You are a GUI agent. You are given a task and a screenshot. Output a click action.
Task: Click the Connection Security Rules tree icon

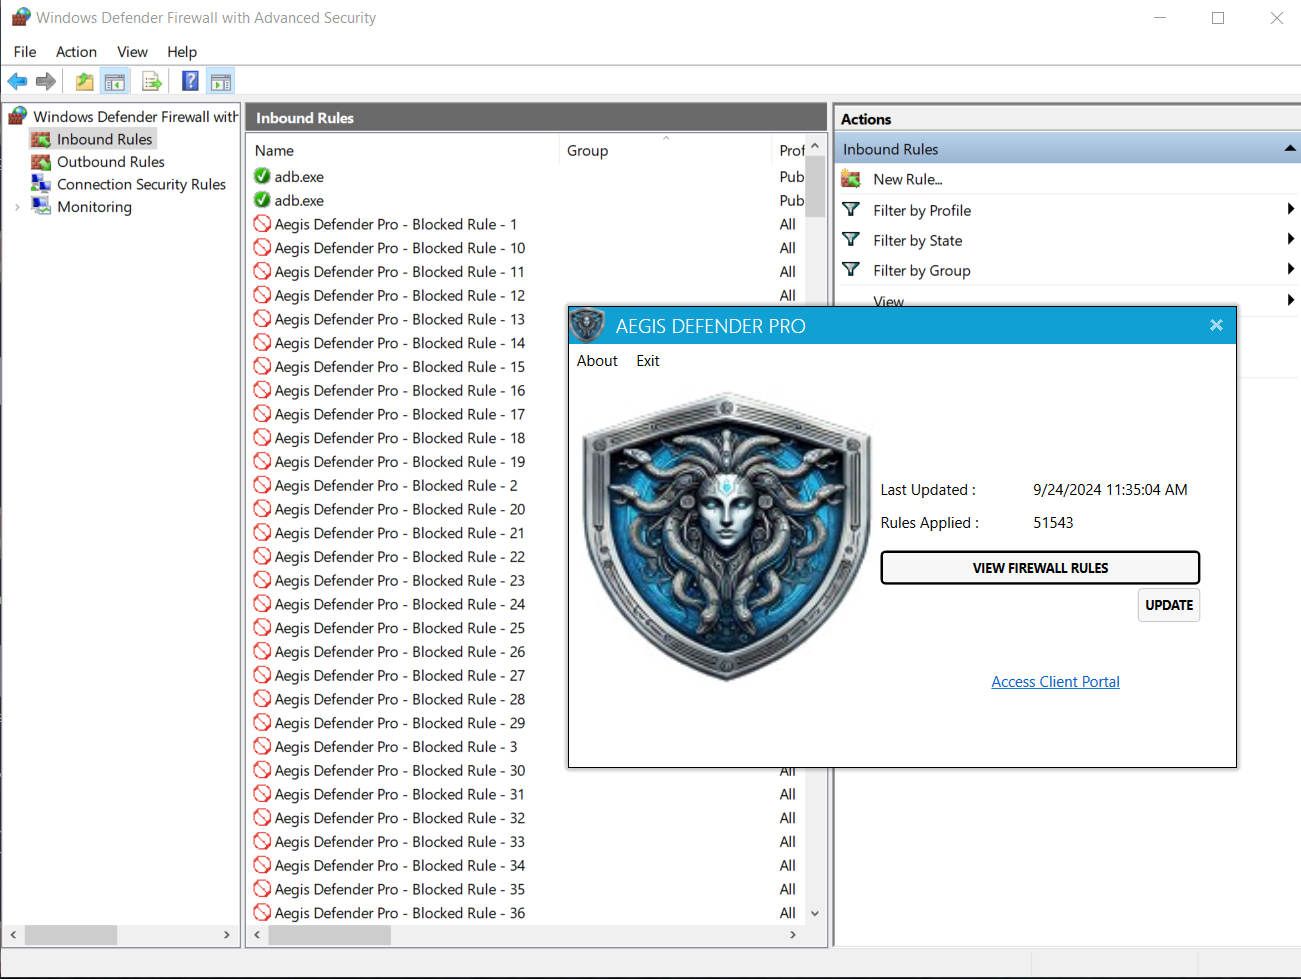pyautogui.click(x=41, y=184)
